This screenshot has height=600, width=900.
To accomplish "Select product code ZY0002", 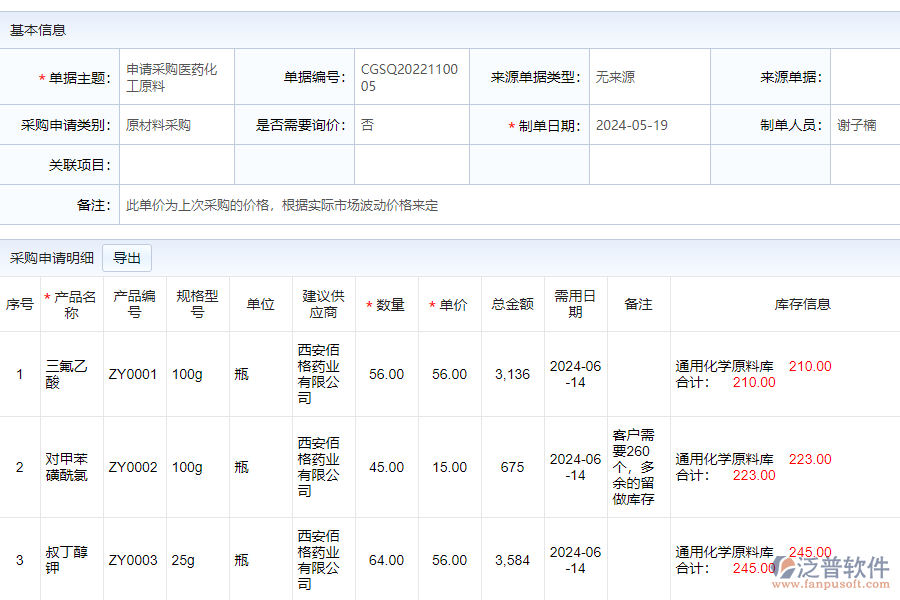I will [x=134, y=466].
